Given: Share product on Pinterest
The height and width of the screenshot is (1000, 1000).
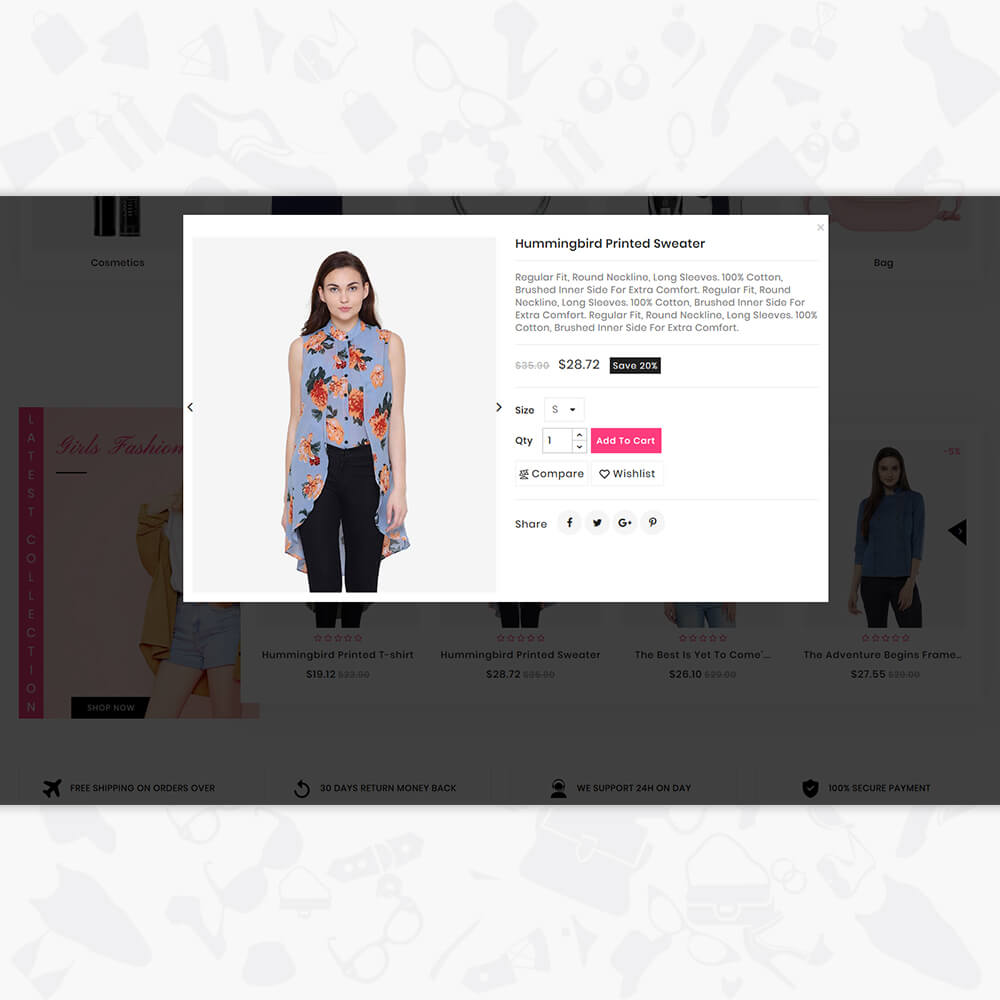Looking at the screenshot, I should tap(652, 522).
